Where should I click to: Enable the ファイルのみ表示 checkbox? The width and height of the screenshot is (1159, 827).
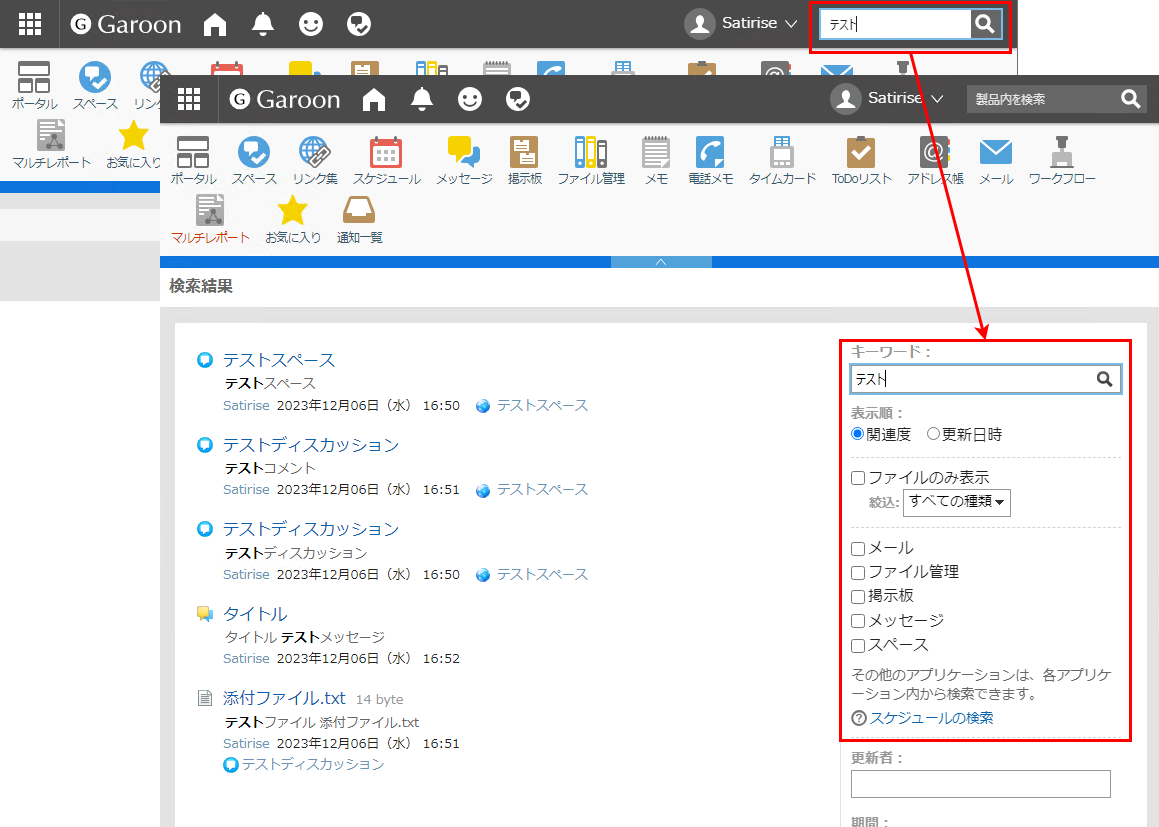857,477
